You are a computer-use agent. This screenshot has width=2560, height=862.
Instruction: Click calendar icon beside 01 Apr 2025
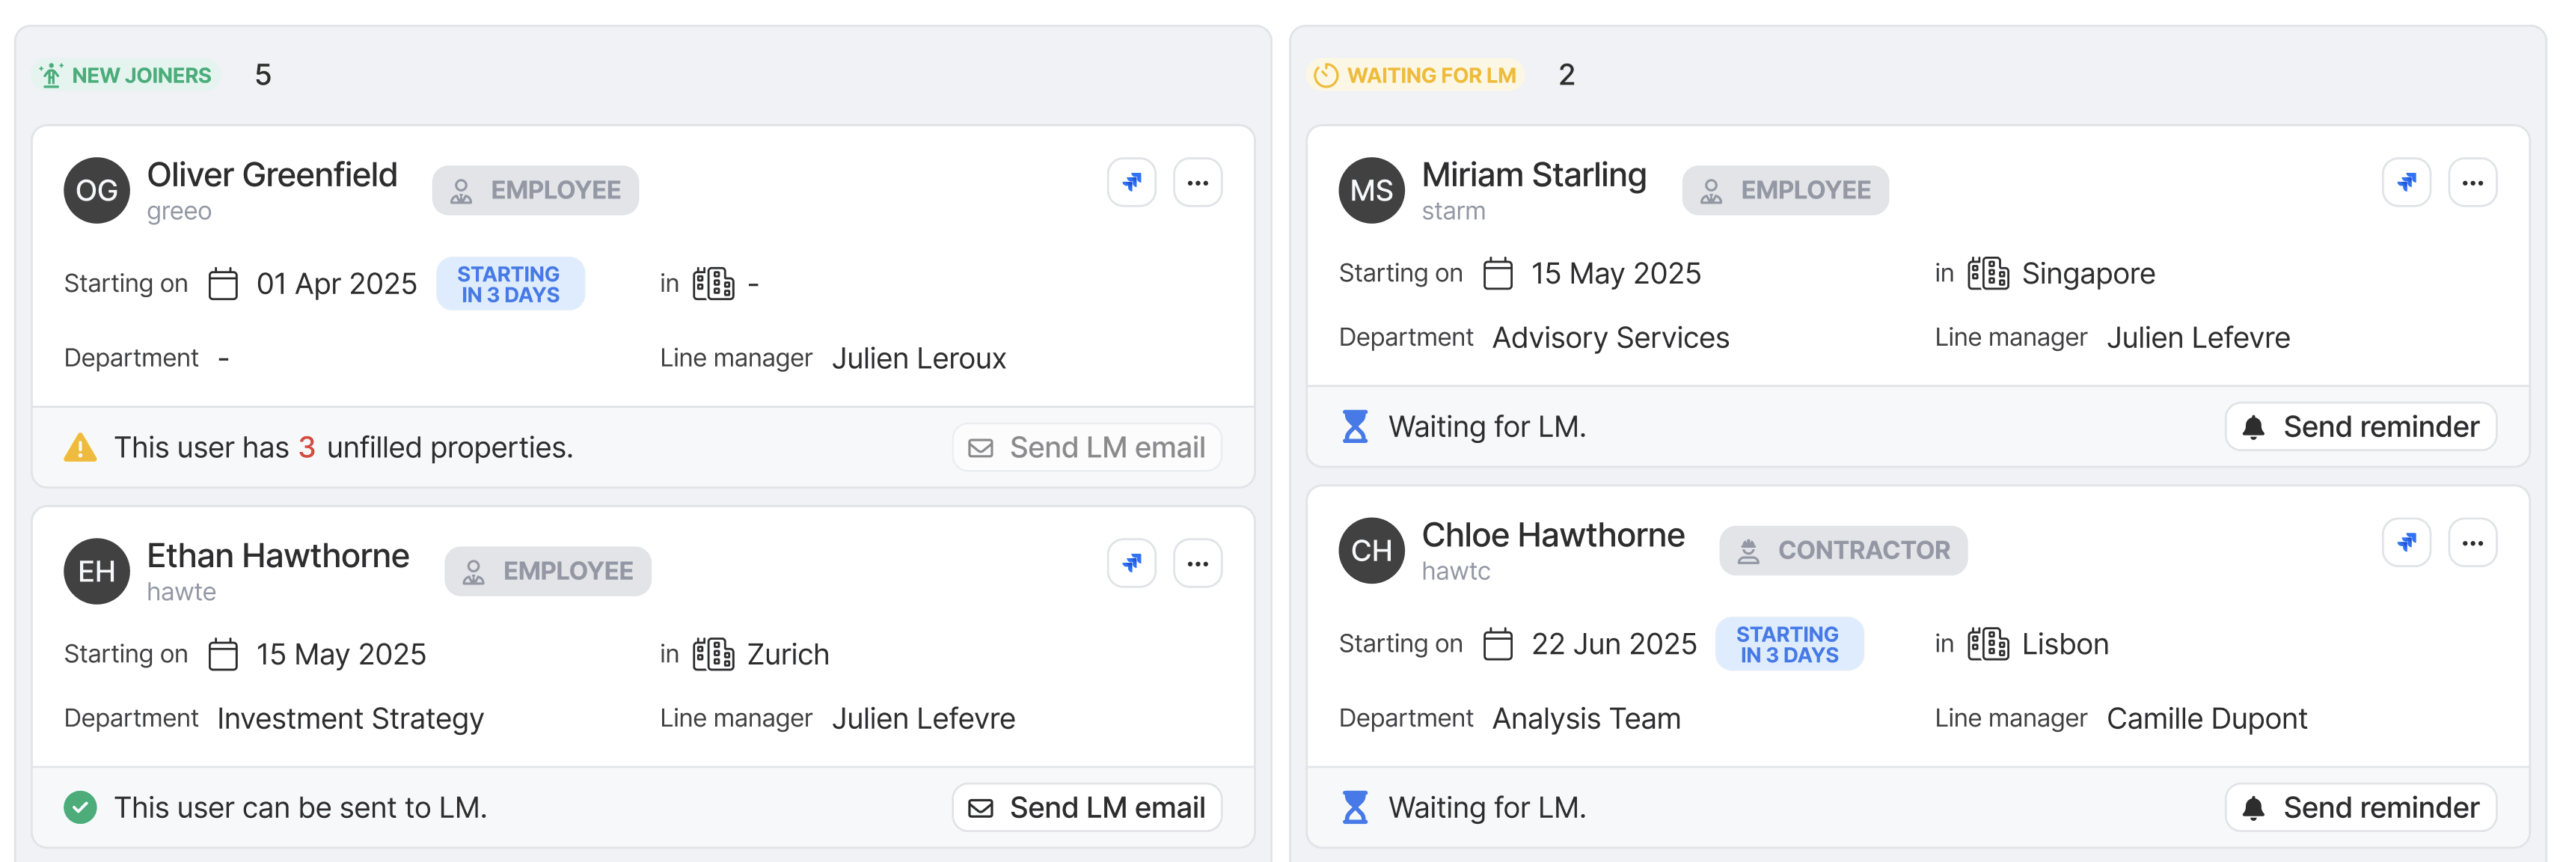coord(223,284)
